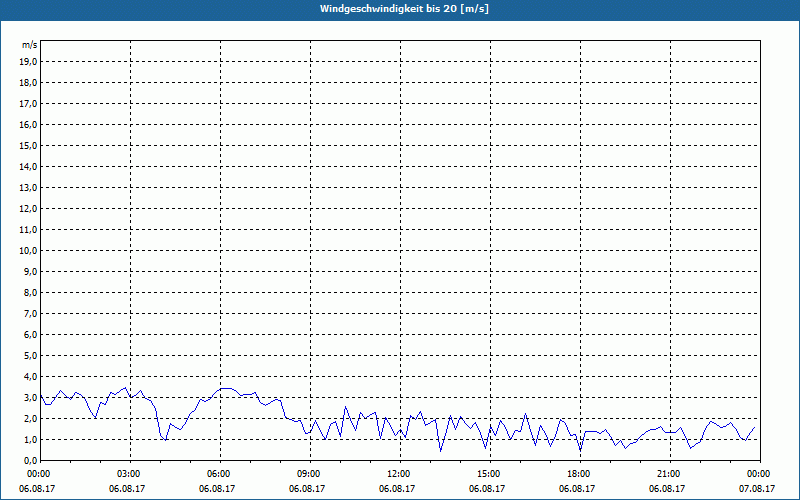The width and height of the screenshot is (800, 500).
Task: Select the 6,0 y-axis label
Action: coord(30,335)
